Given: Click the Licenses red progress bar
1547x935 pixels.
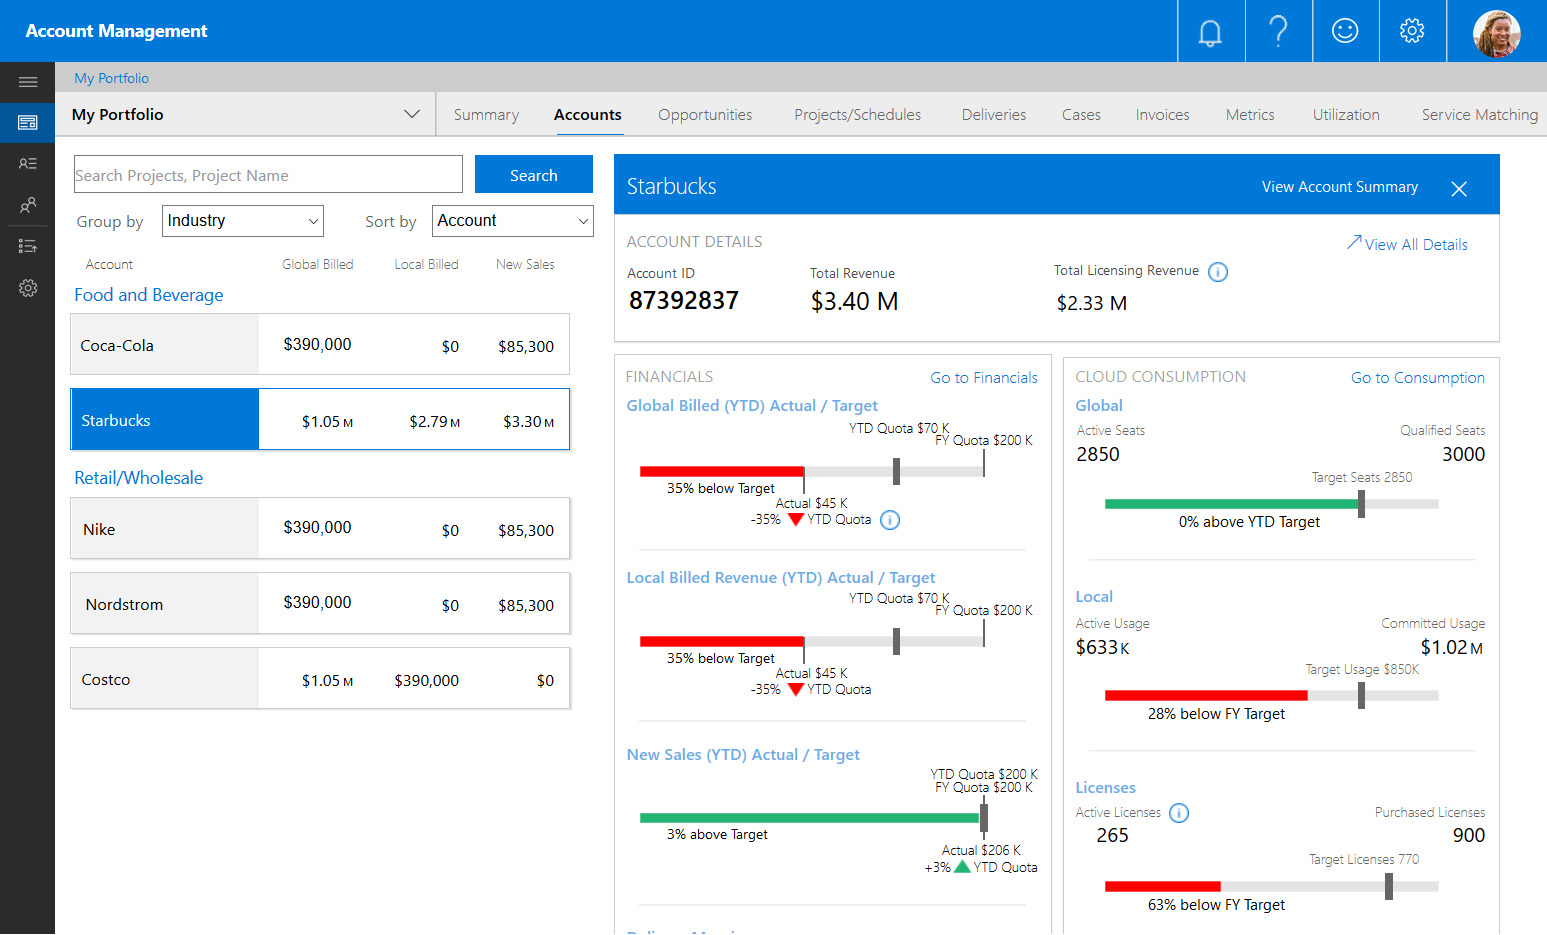Looking at the screenshot, I should tap(1163, 886).
